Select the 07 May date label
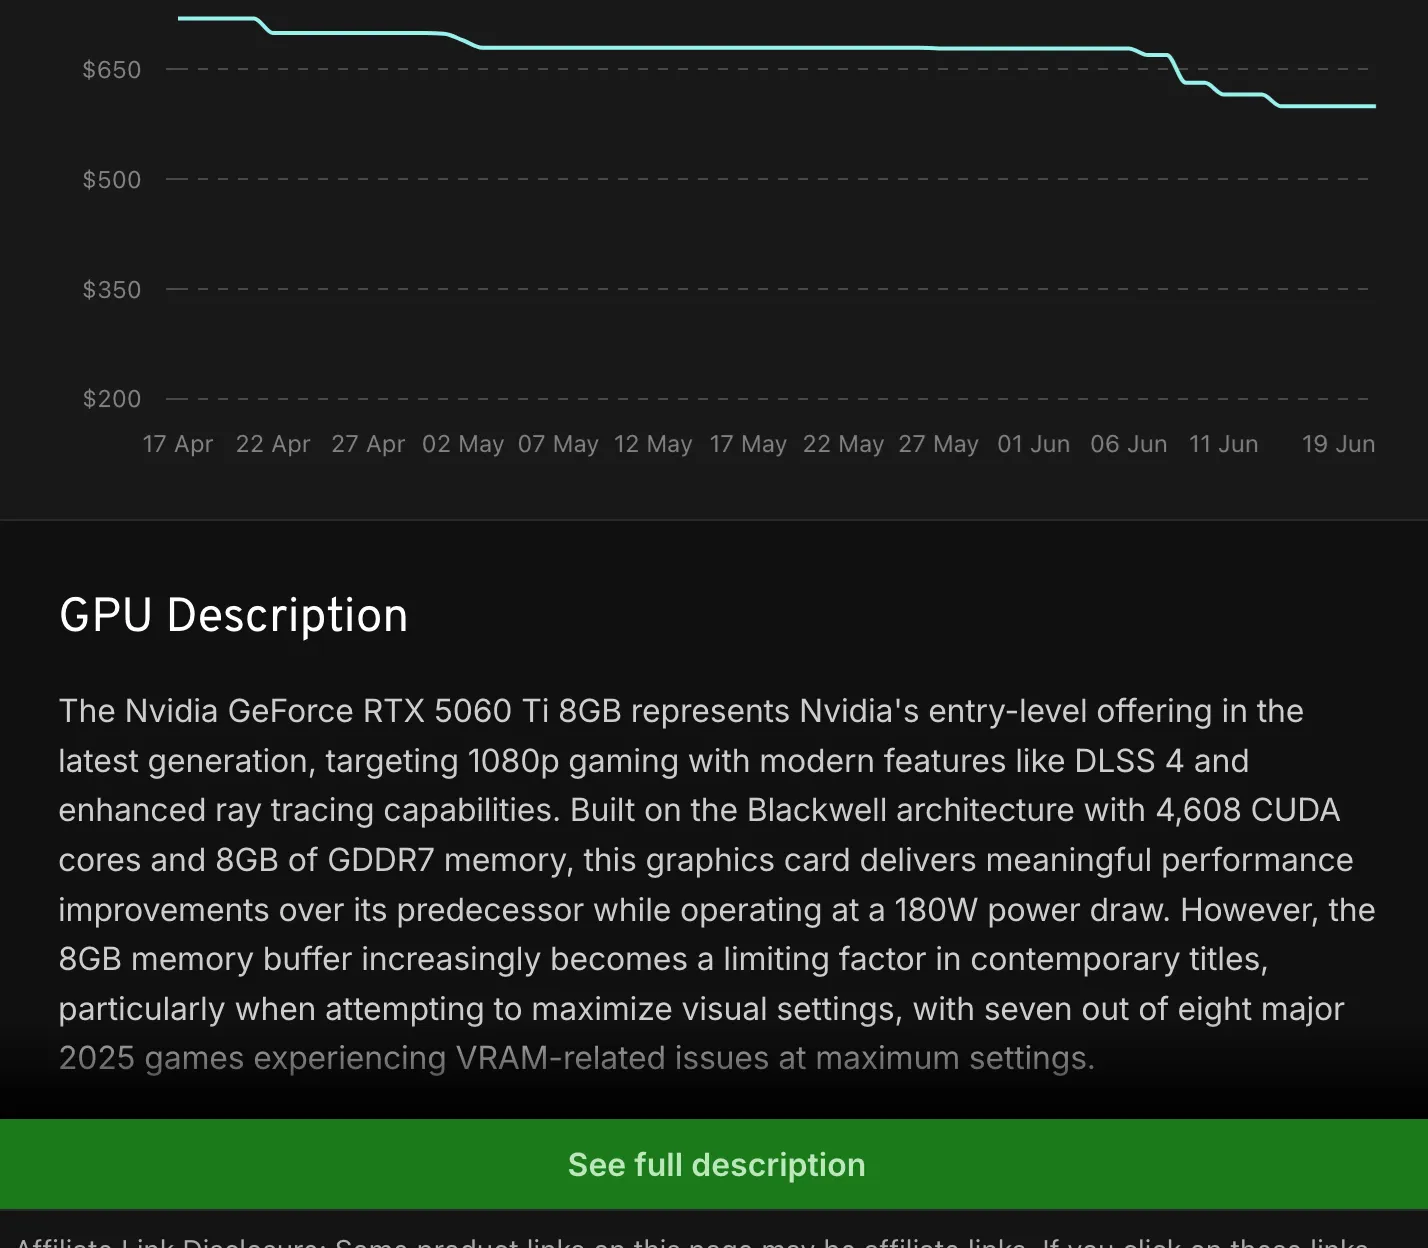This screenshot has height=1248, width=1428. point(558,444)
